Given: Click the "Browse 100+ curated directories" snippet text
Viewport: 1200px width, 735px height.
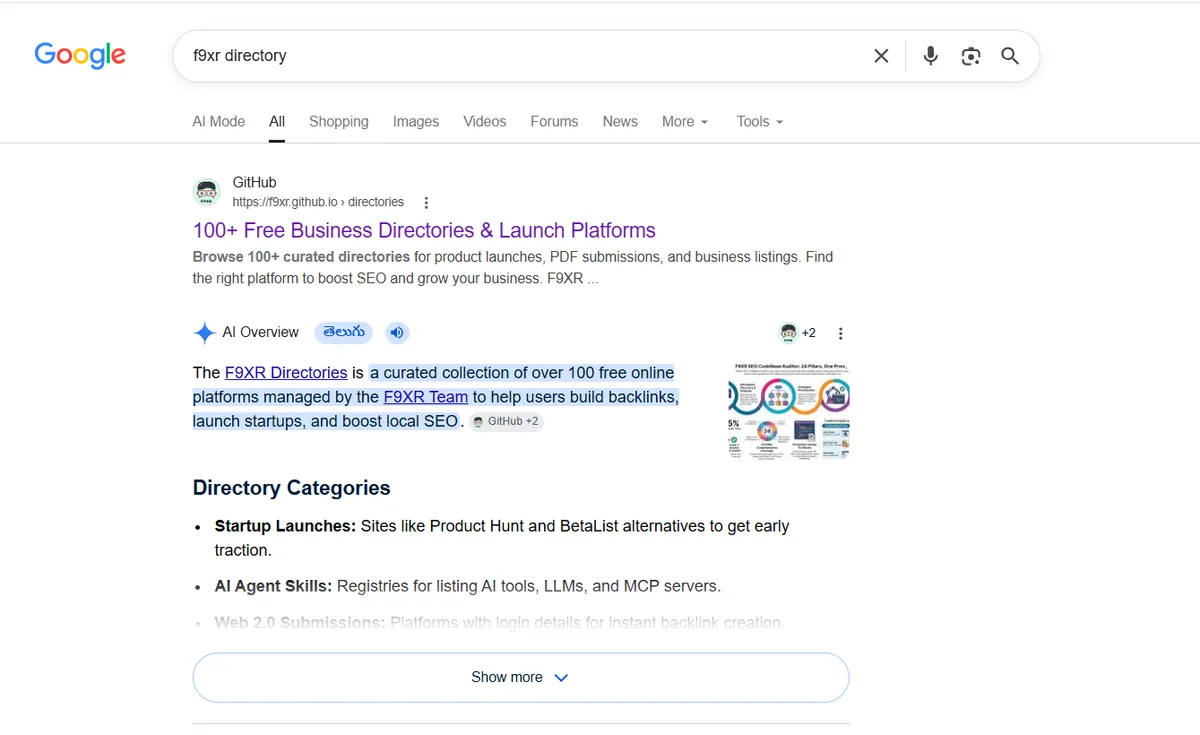Looking at the screenshot, I should 302,256.
